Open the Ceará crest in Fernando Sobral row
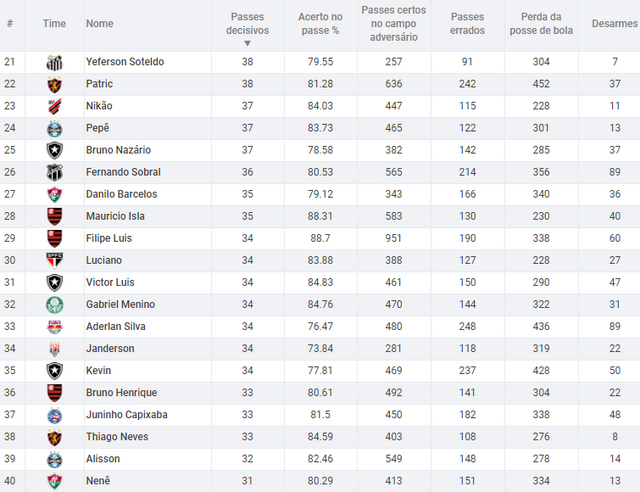 coord(54,173)
